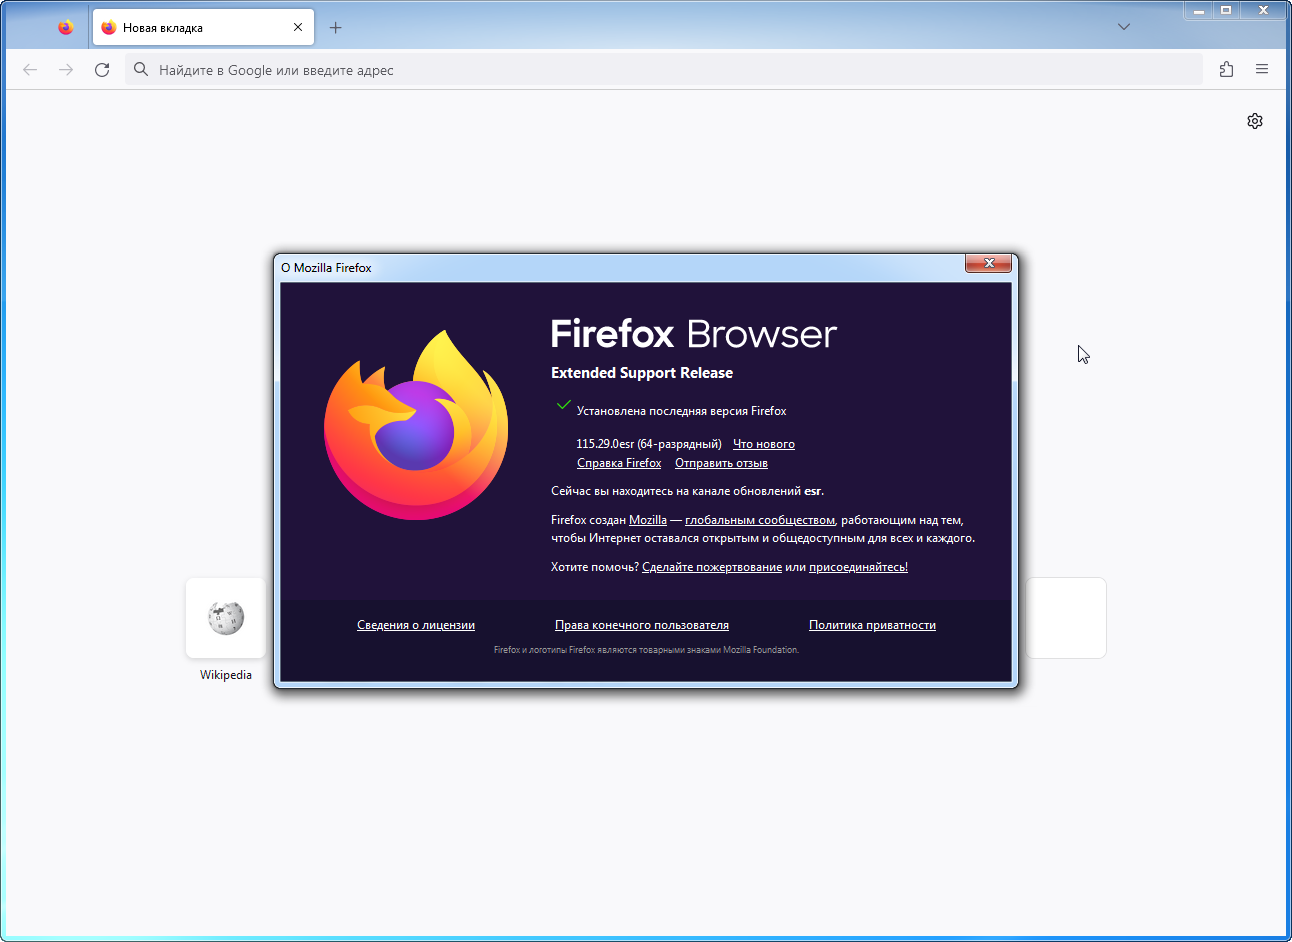Select the Новая вкладка tab

204,28
